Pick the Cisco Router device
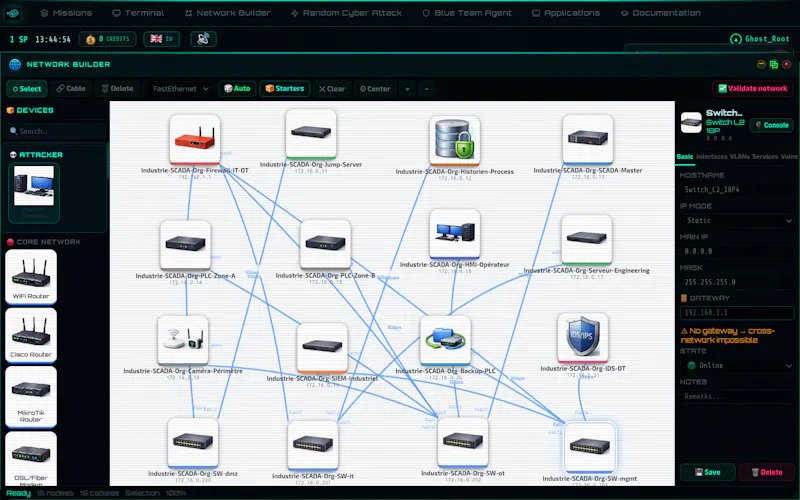This screenshot has width=800, height=500. point(31,334)
